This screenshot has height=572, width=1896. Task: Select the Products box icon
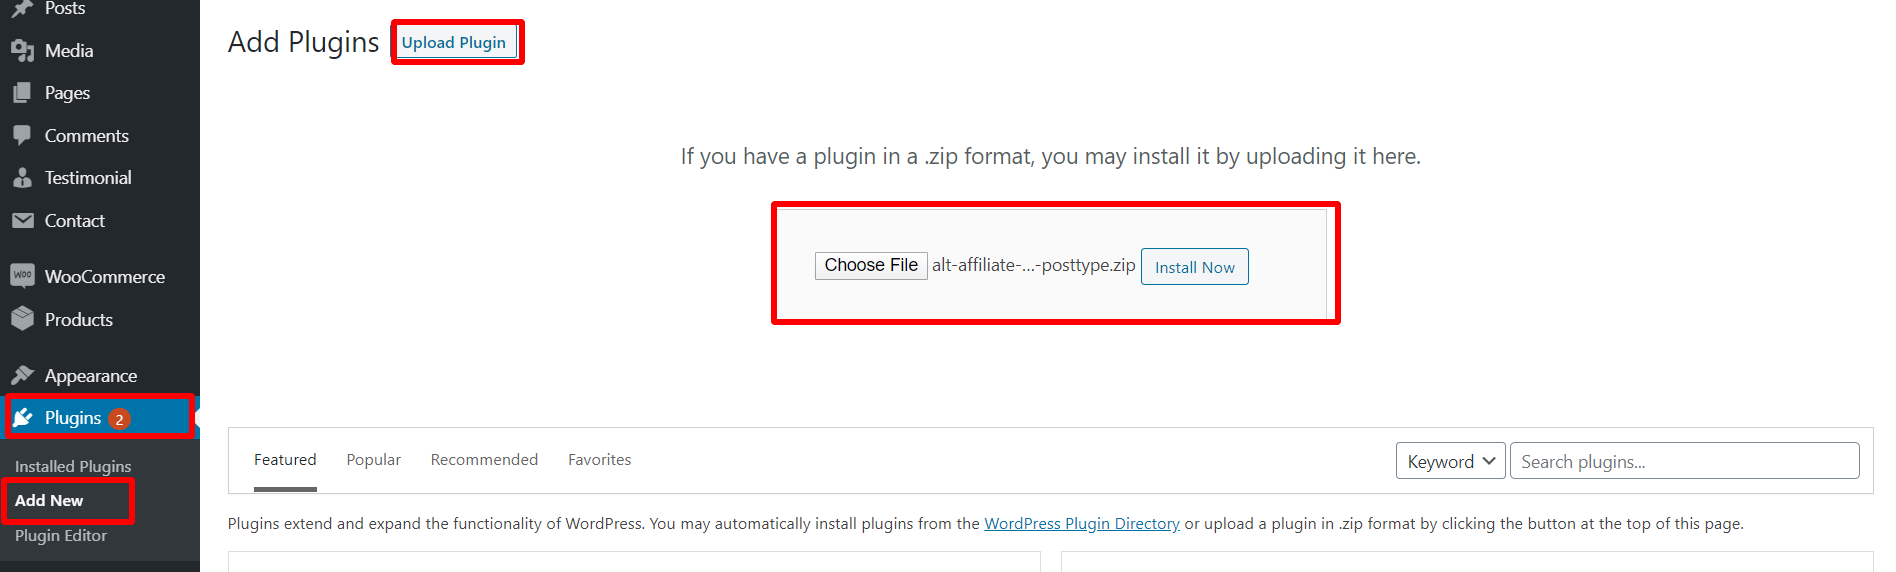(x=22, y=319)
